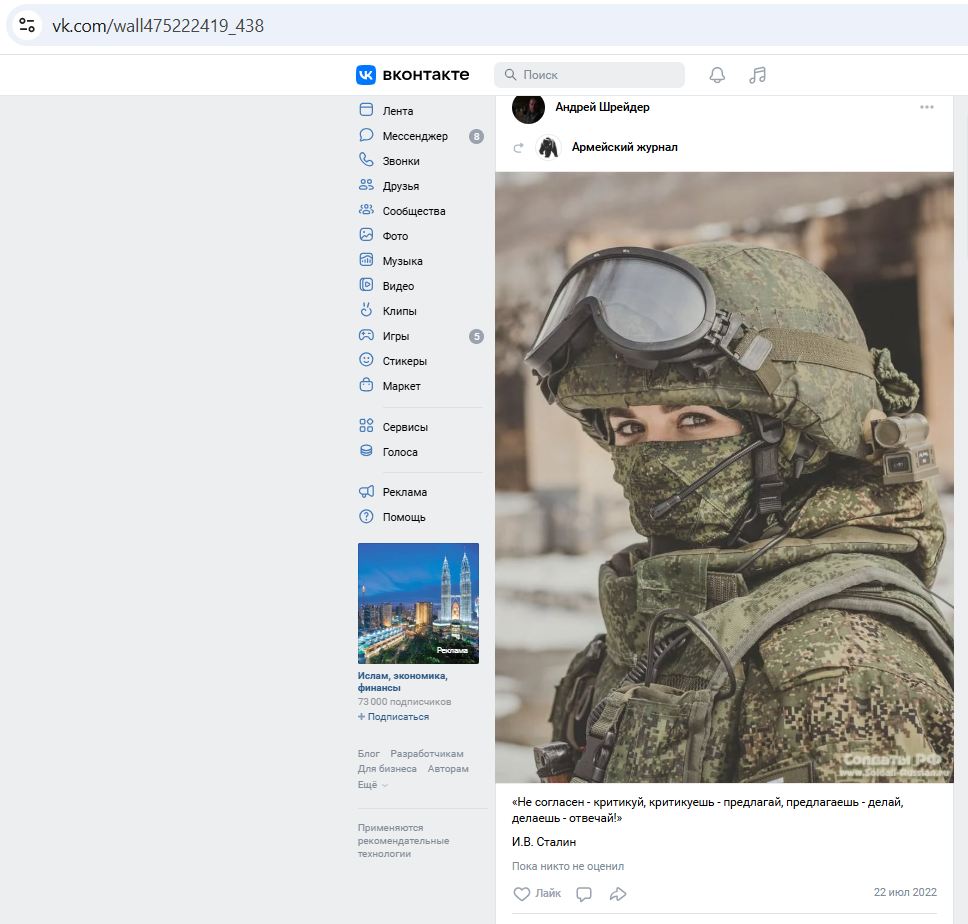
Task: Subscribe via Подписаться under the ad
Action: point(394,717)
